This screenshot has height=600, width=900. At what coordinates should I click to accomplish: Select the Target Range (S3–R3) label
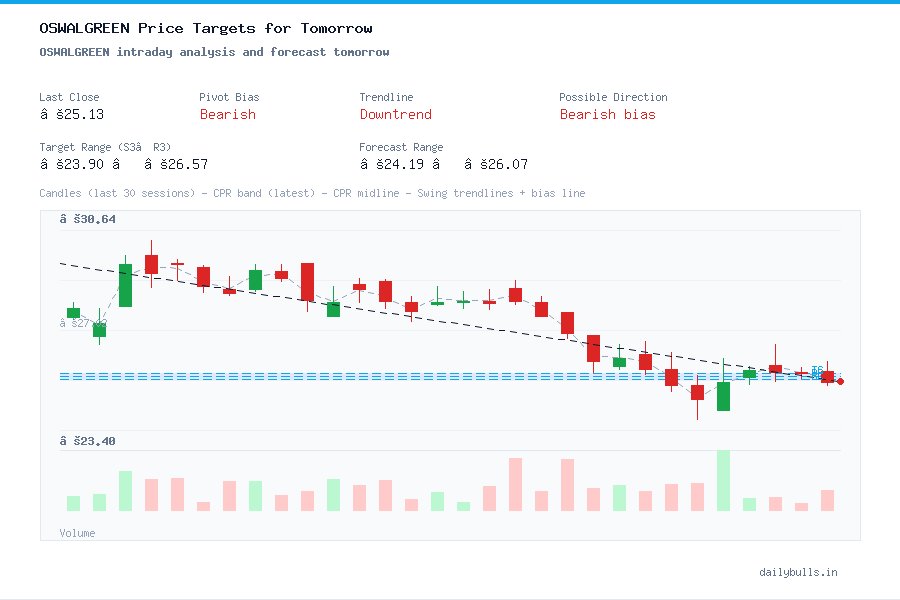(105, 147)
